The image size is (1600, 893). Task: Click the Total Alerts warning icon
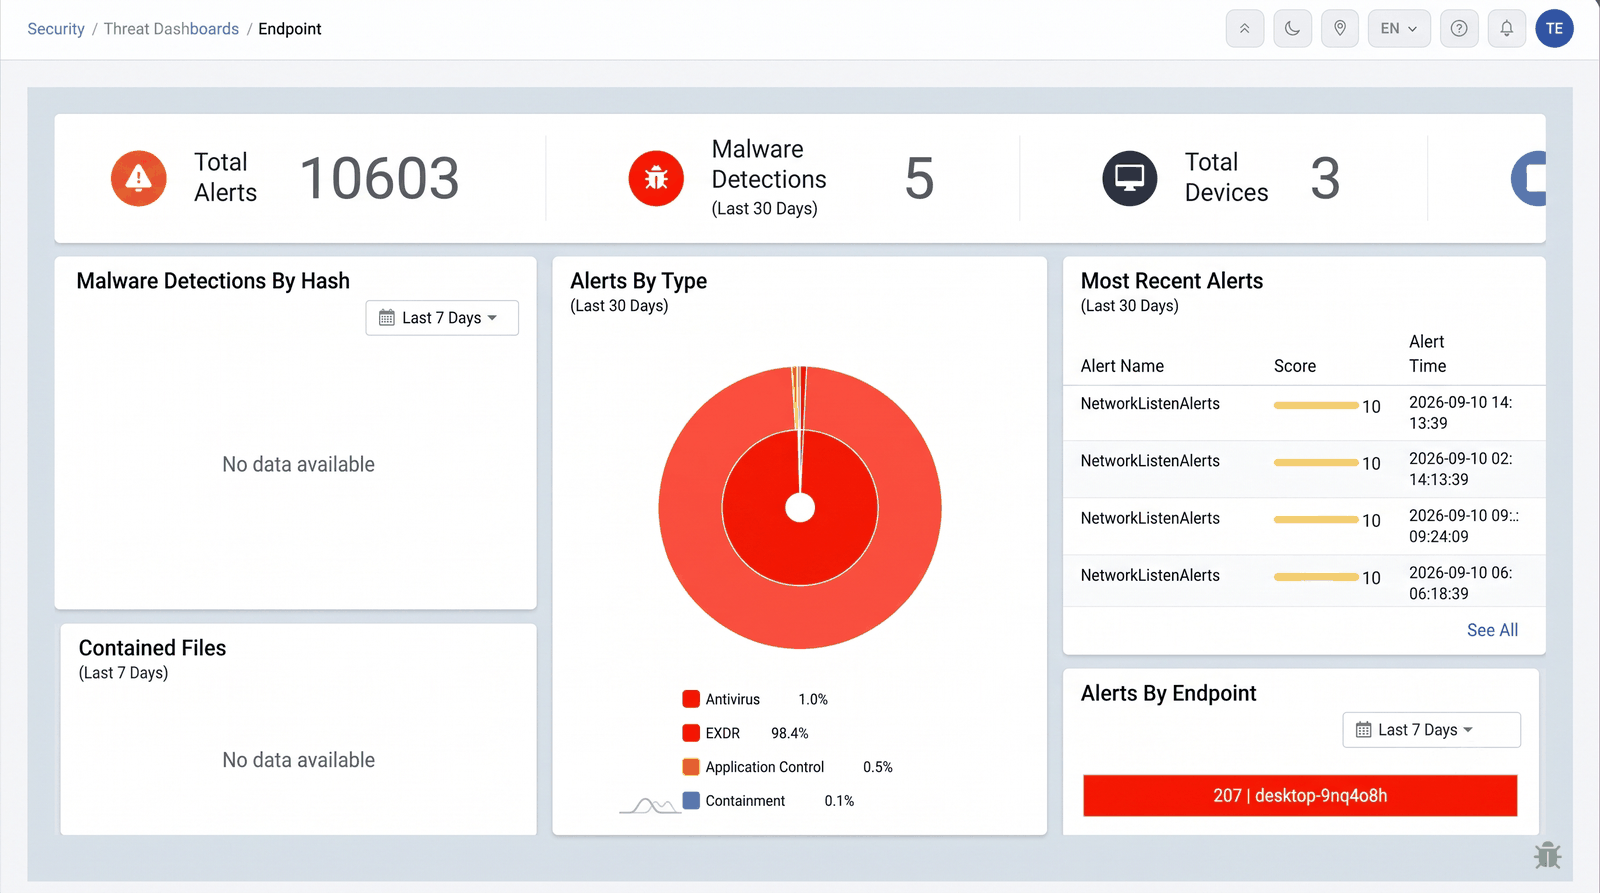coord(139,178)
